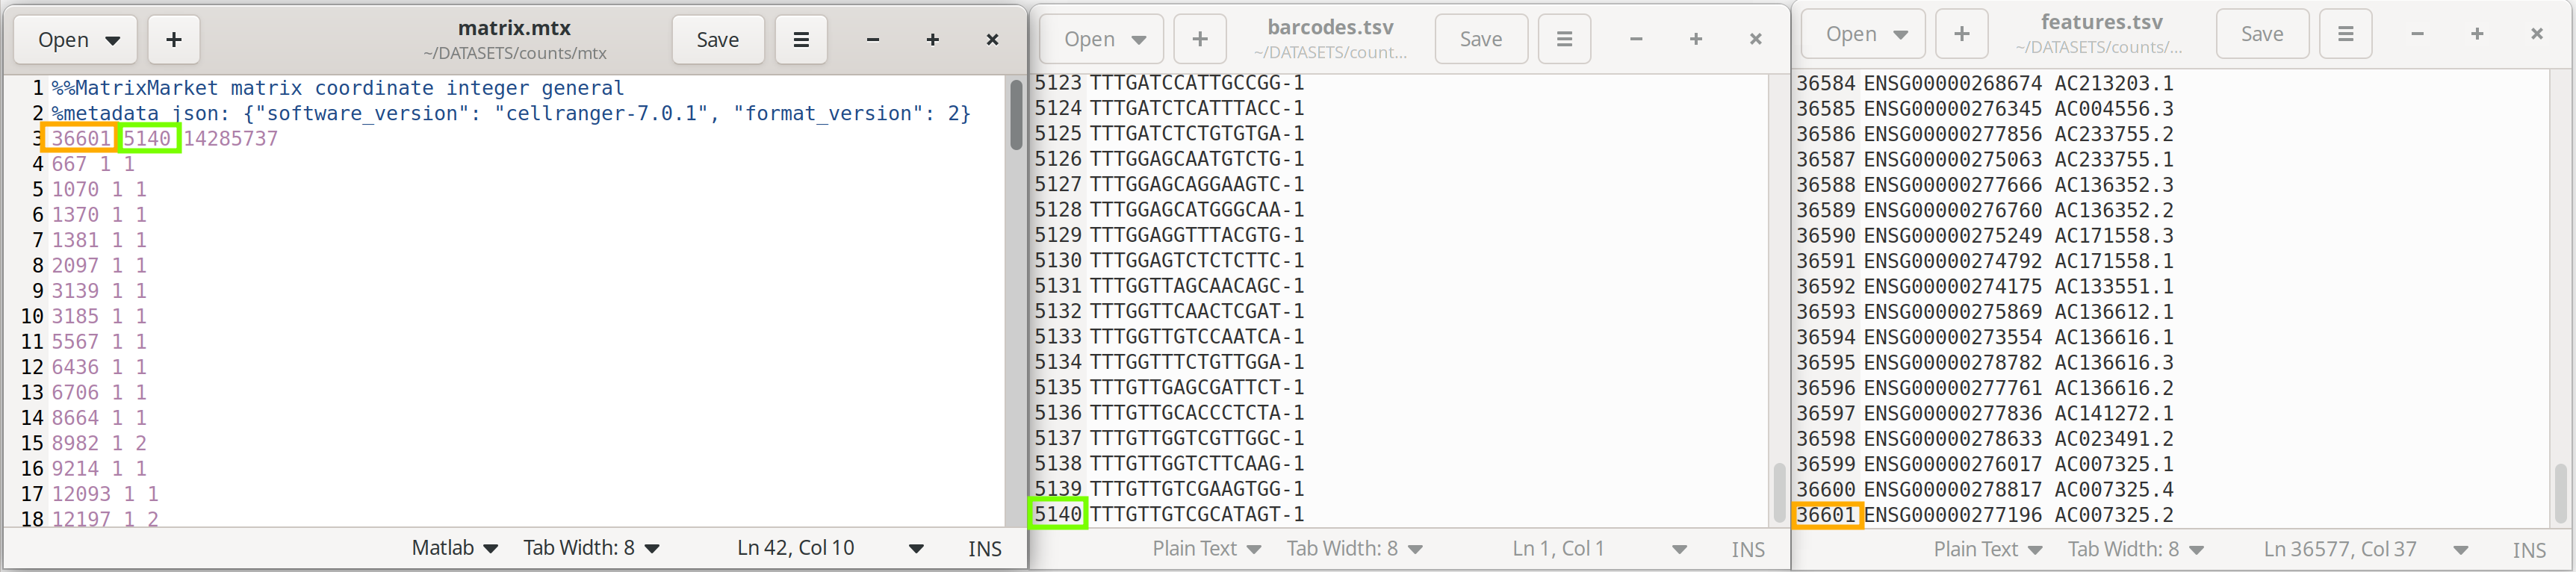The height and width of the screenshot is (572, 2576).
Task: Toggle INS overwrite mode in matrix.mtx window
Action: (984, 548)
